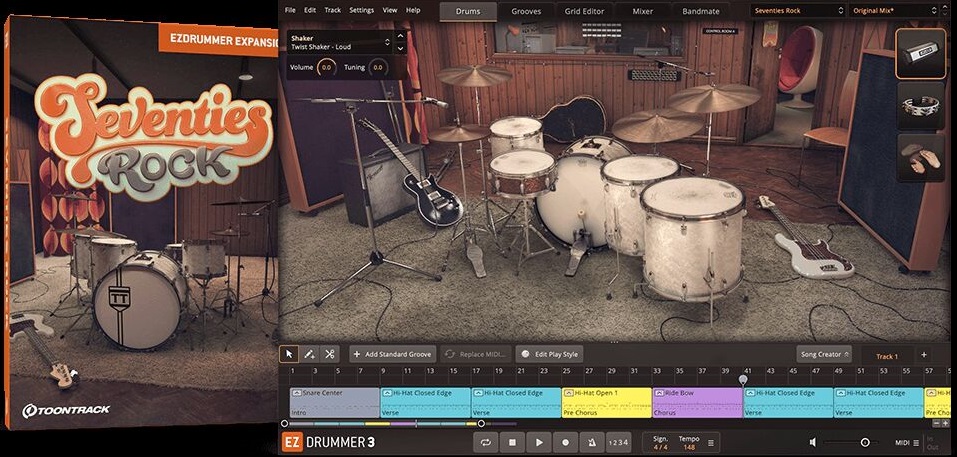Adjust the master volume slider
This screenshot has height=457, width=957.
tap(864, 442)
